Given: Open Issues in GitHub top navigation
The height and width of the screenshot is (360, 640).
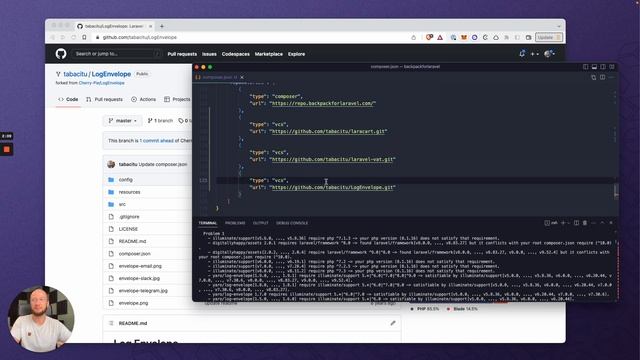Looking at the screenshot, I should [209, 54].
